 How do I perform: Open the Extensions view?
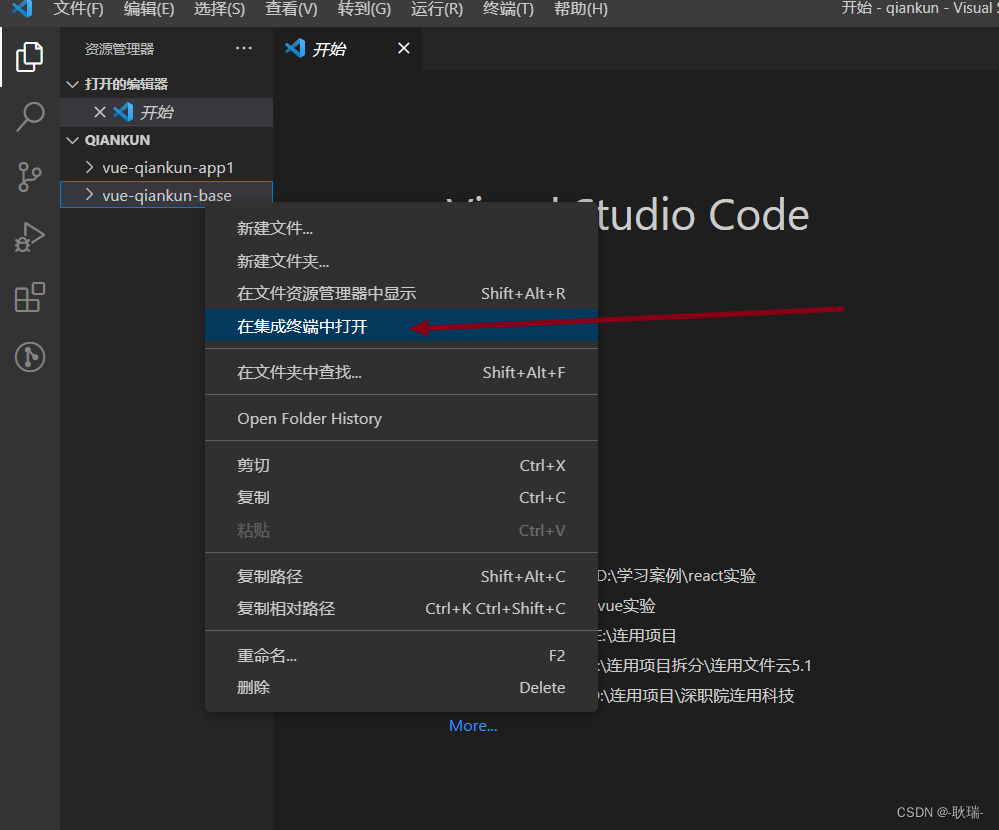(29, 297)
